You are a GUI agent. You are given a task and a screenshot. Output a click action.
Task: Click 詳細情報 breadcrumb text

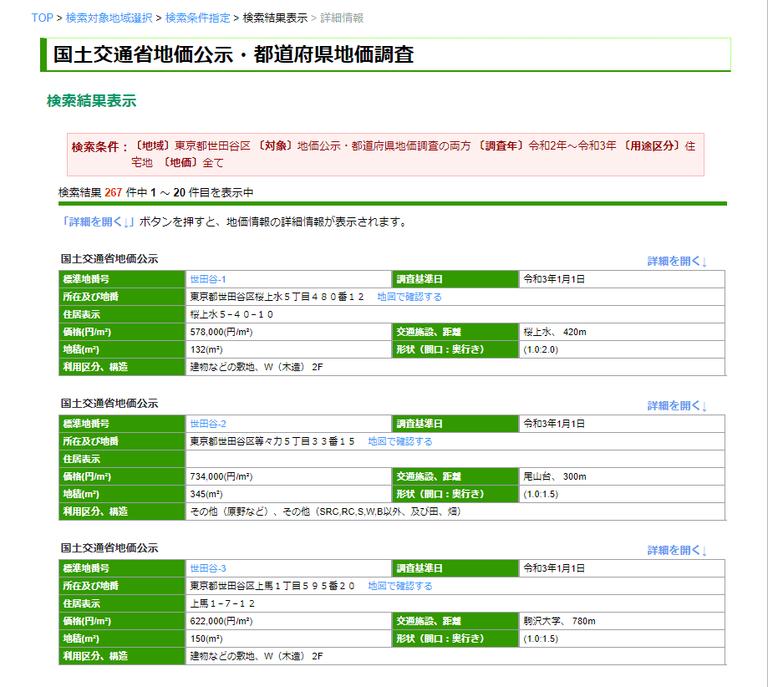pyautogui.click(x=342, y=18)
